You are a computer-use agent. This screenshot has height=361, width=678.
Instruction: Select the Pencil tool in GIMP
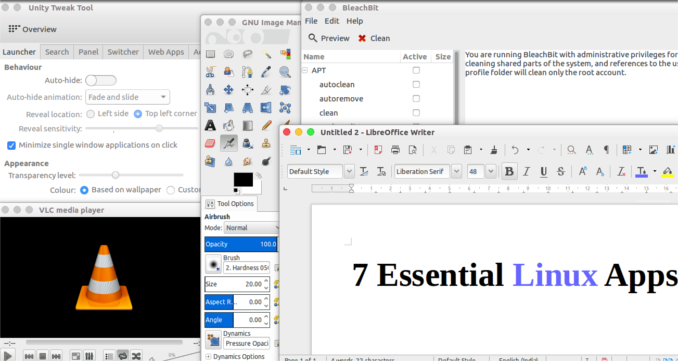tap(266, 125)
